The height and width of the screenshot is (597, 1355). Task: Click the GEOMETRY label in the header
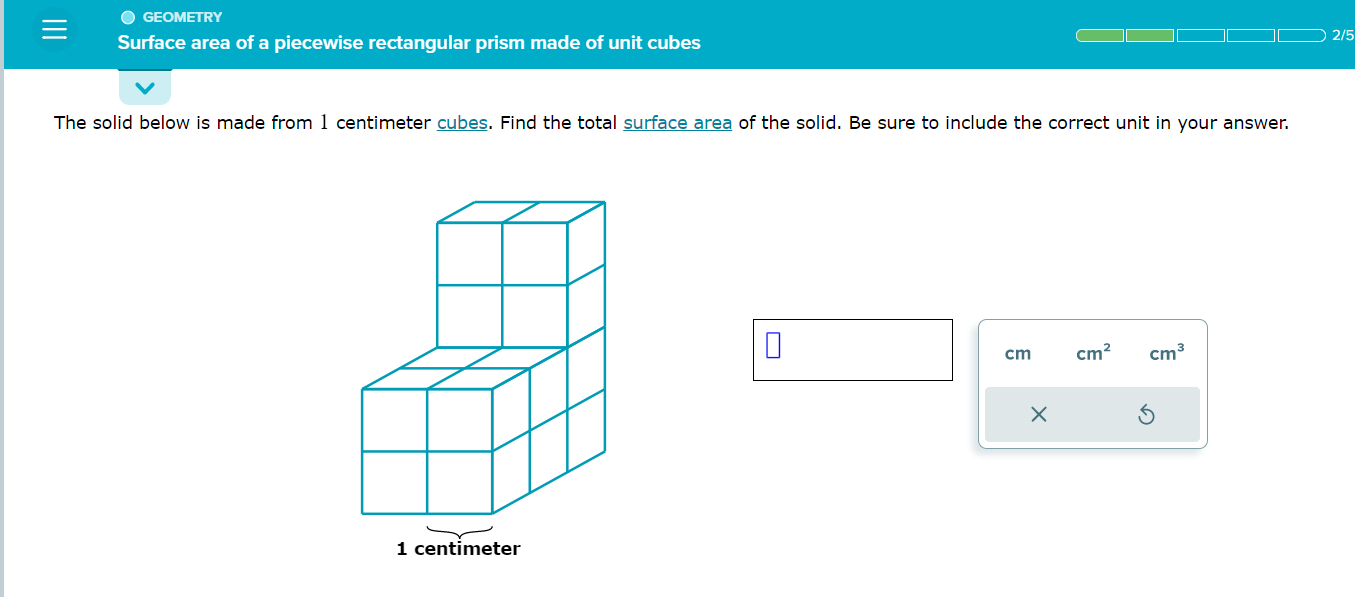[x=183, y=16]
